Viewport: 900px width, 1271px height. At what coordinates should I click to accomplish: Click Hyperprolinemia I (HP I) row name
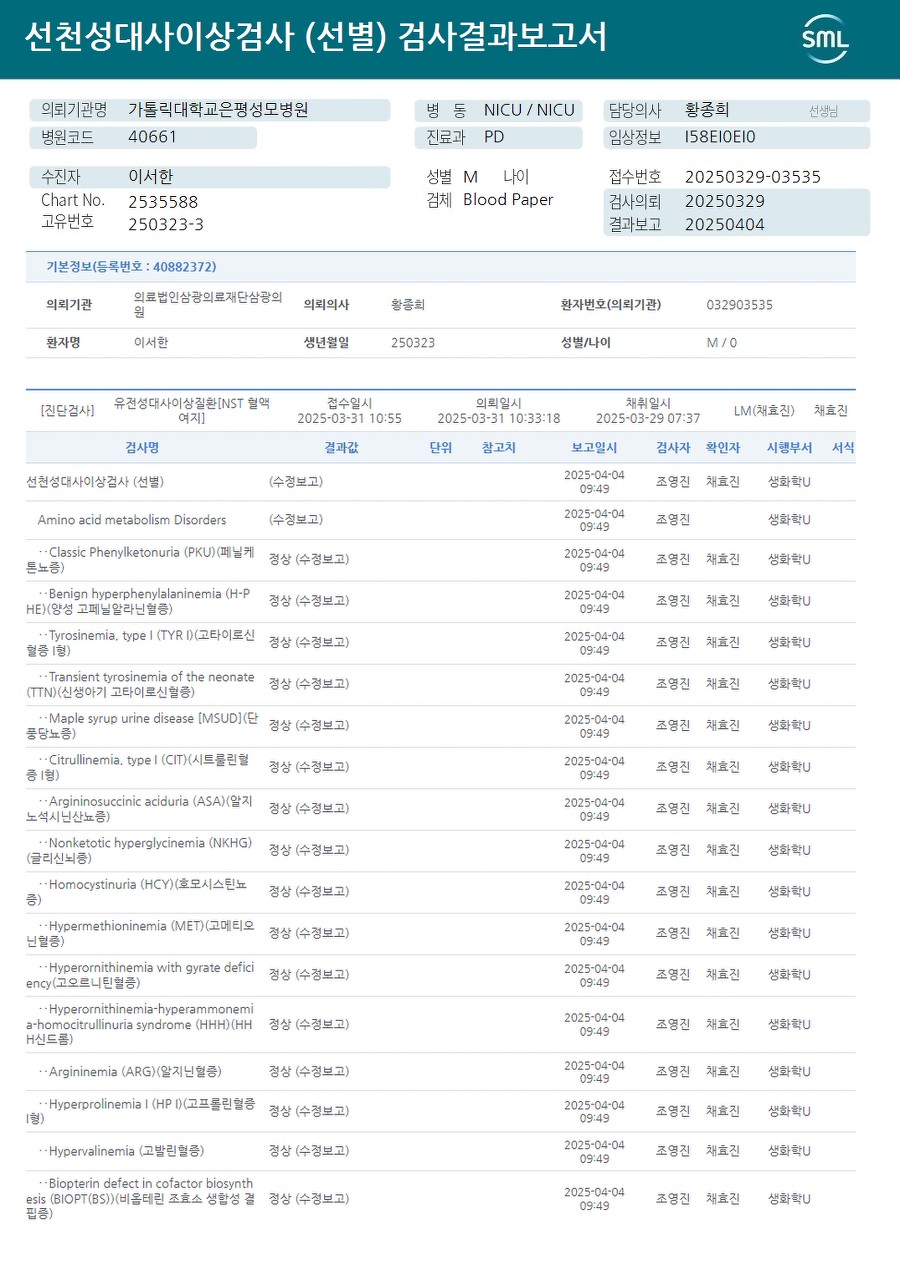140,1111
